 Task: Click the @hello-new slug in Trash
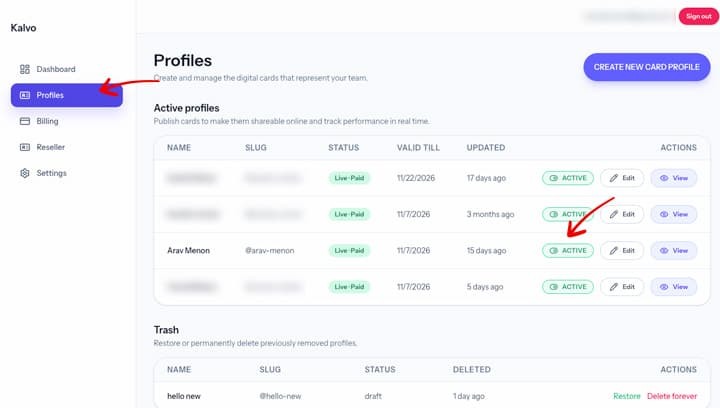[280, 396]
